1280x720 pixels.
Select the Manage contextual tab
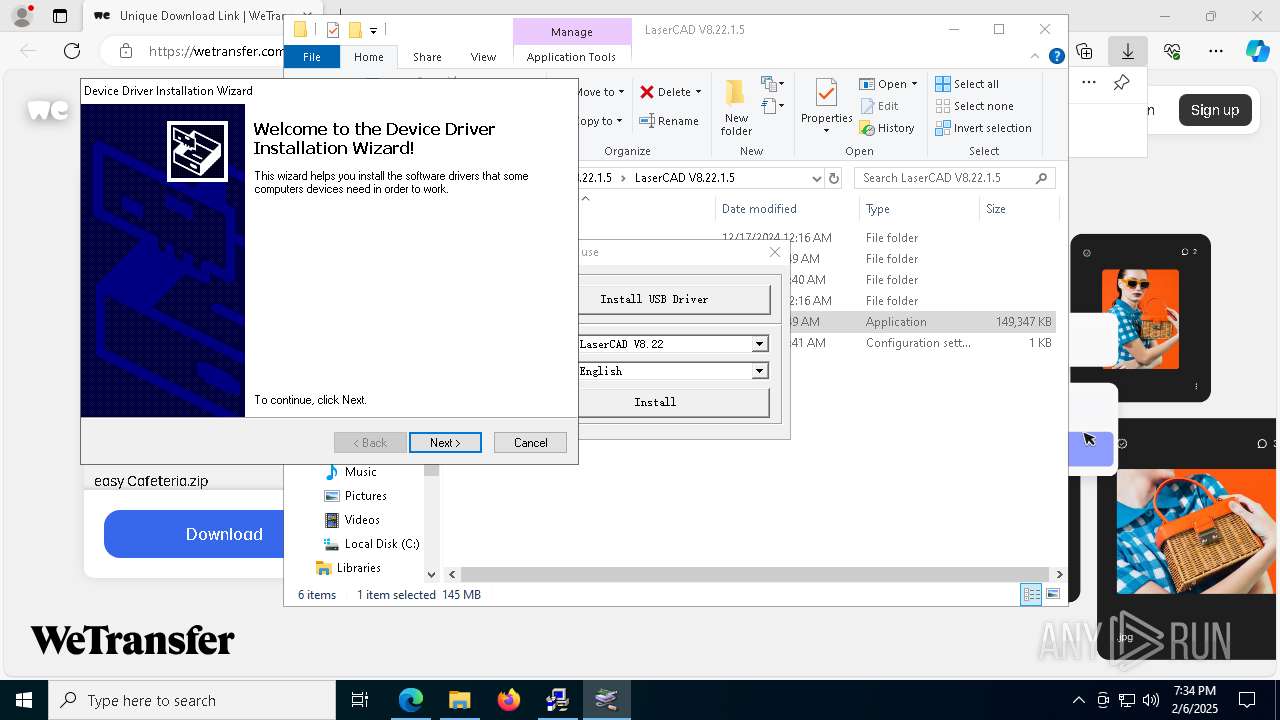coord(571,32)
